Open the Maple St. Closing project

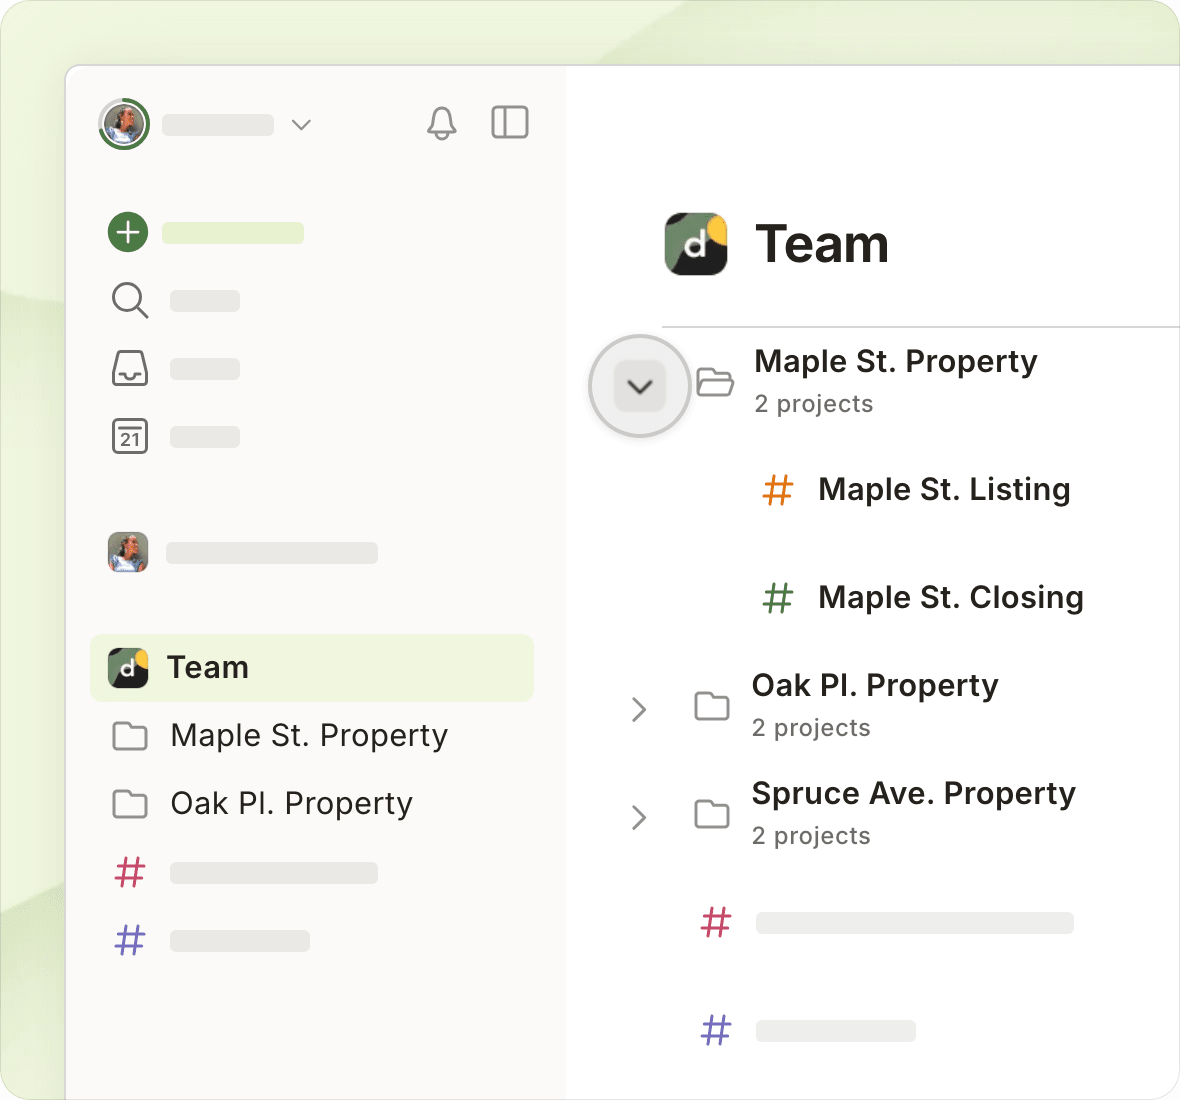pyautogui.click(x=950, y=597)
